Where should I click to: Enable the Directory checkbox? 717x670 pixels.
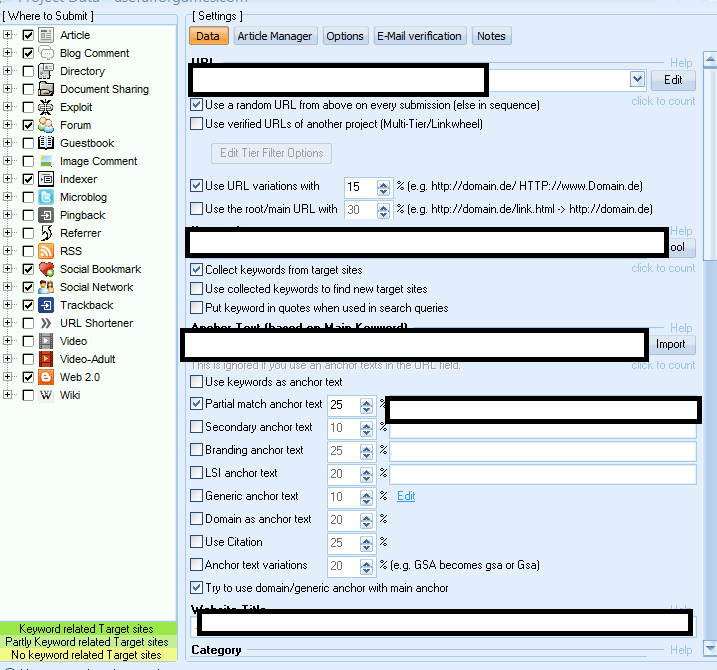pyautogui.click(x=28, y=71)
